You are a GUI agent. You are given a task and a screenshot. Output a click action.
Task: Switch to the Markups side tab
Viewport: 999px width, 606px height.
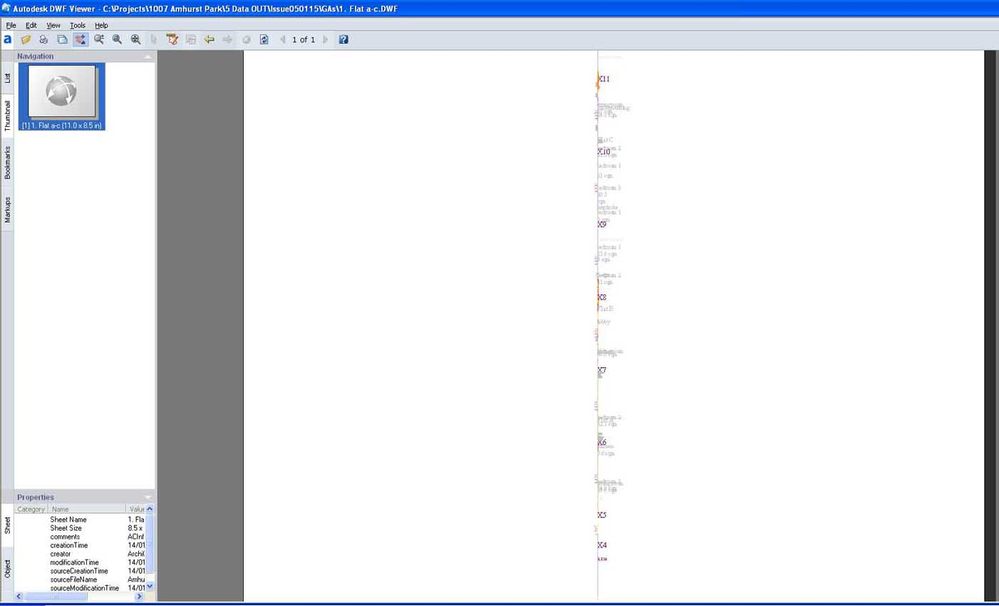tap(7, 209)
